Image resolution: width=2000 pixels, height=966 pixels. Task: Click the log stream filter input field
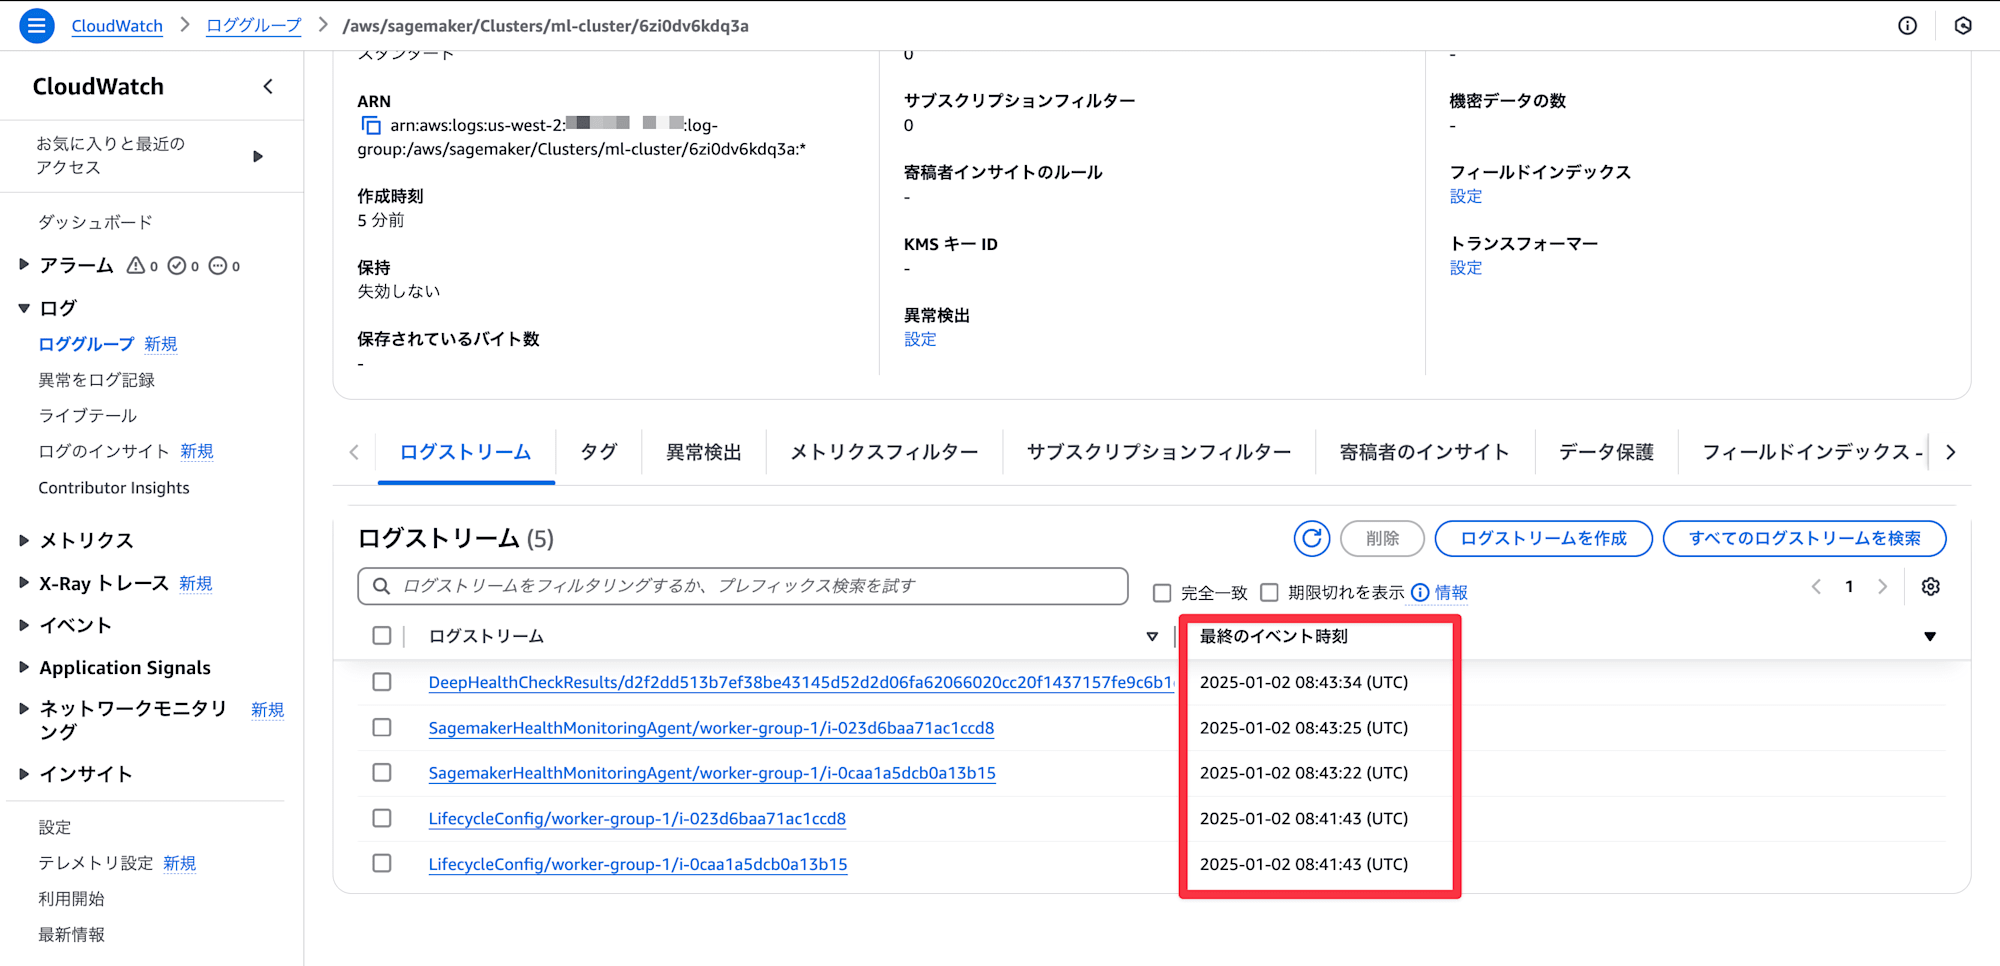pos(743,586)
